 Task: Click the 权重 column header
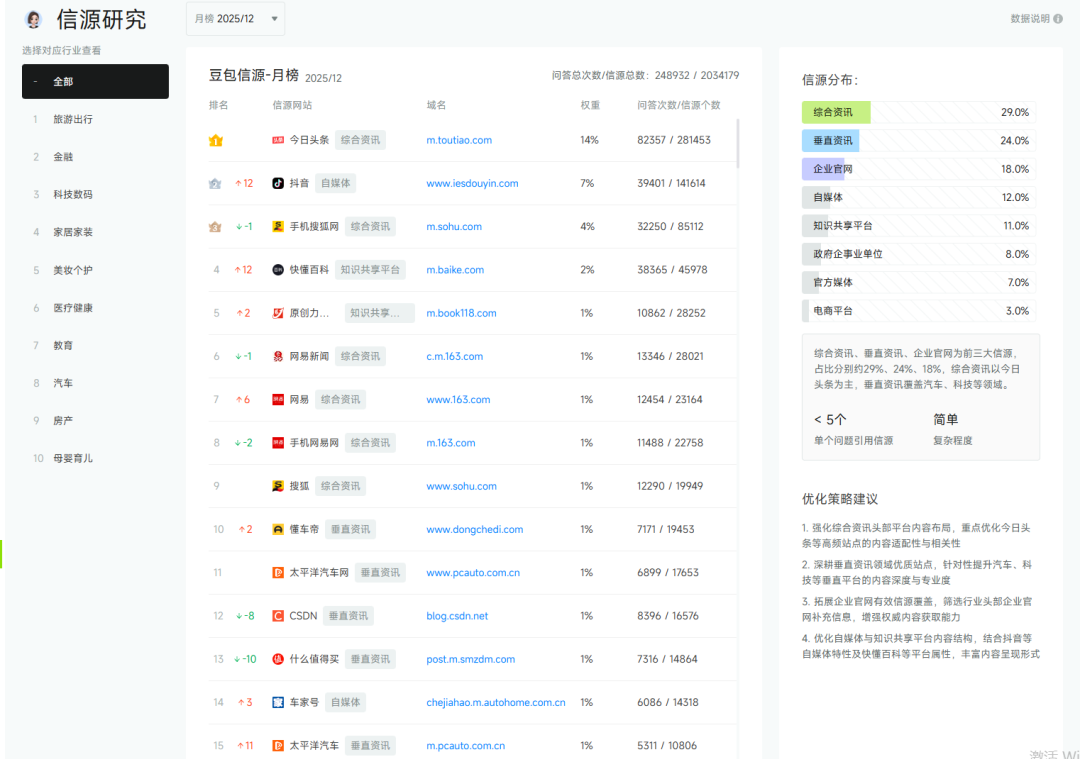[590, 105]
